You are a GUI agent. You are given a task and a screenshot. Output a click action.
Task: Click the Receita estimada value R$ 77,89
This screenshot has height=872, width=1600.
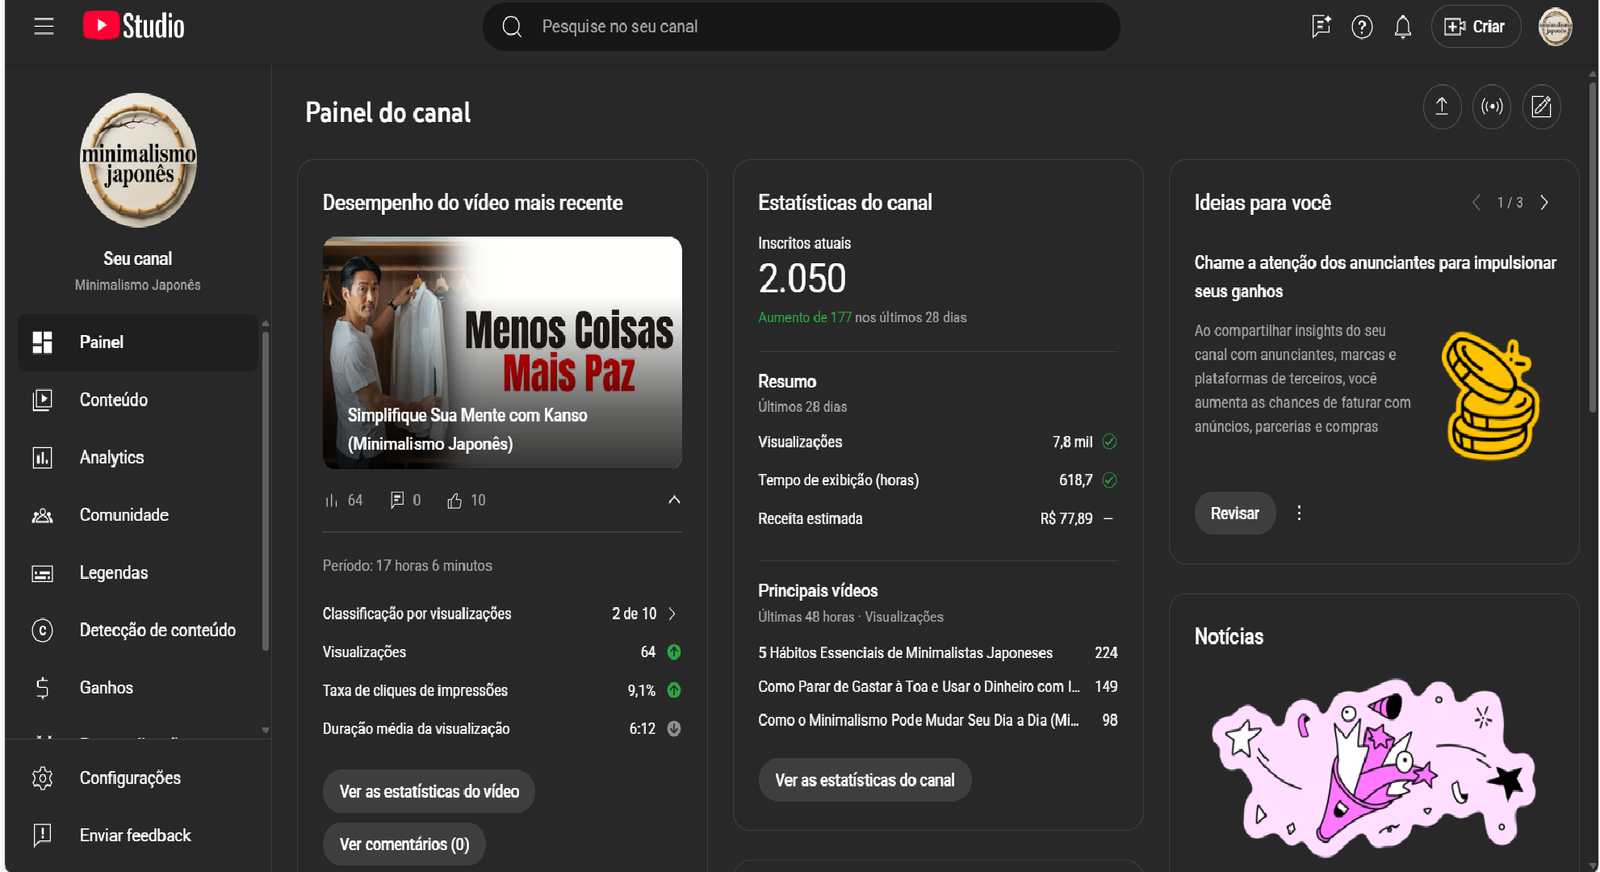(1066, 519)
